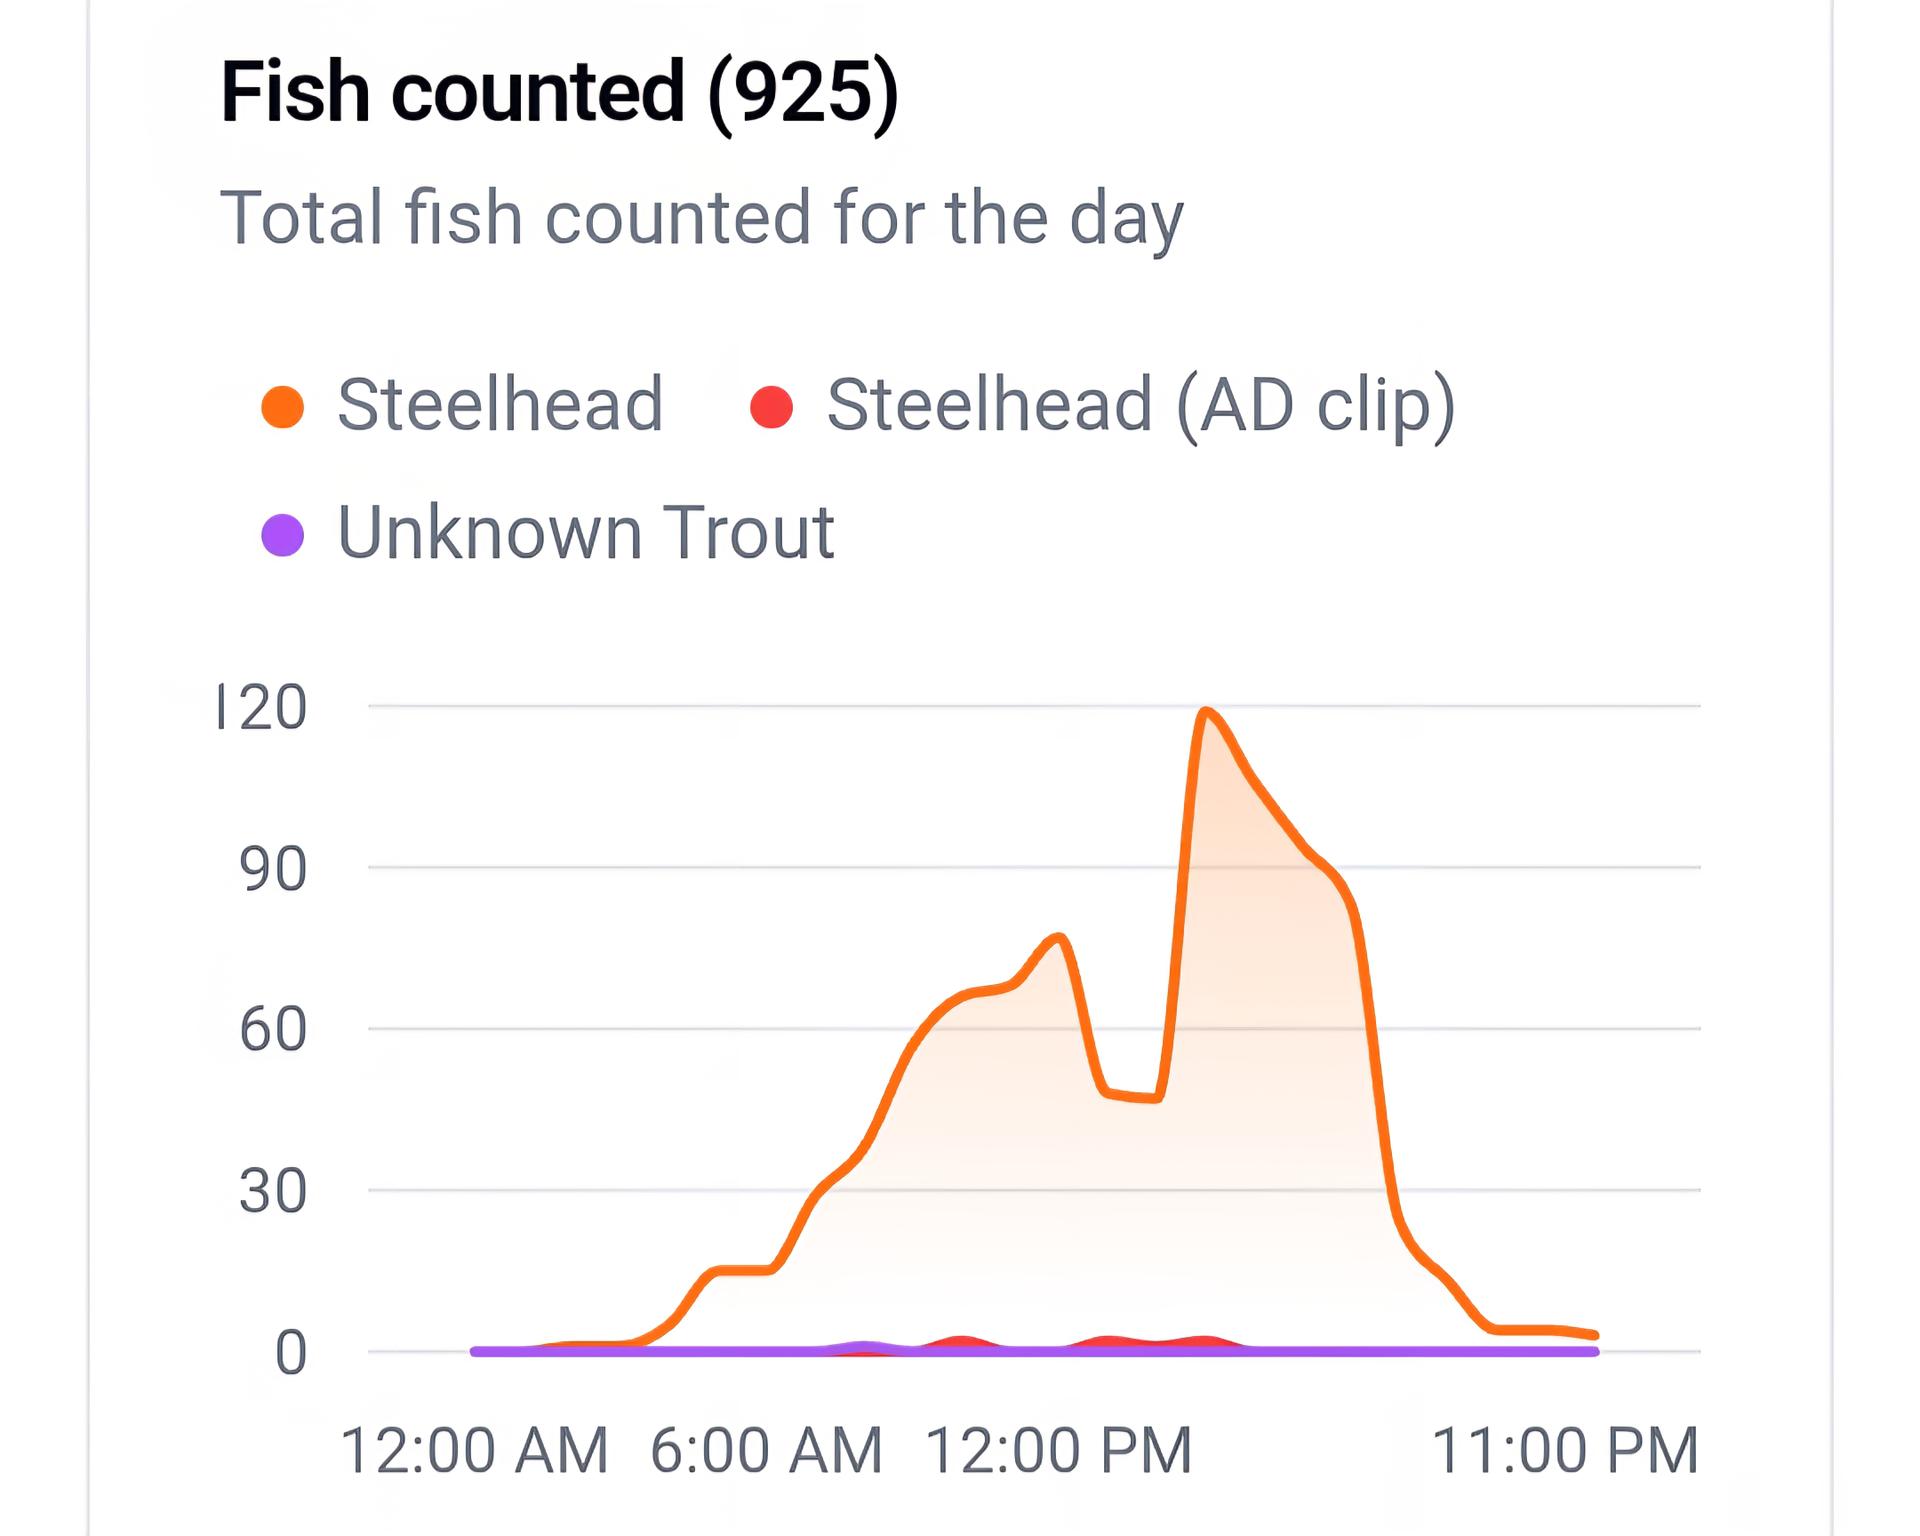The image size is (1920, 1536).
Task: Click the 'Total fish counted for the day' subtitle
Action: (701, 217)
